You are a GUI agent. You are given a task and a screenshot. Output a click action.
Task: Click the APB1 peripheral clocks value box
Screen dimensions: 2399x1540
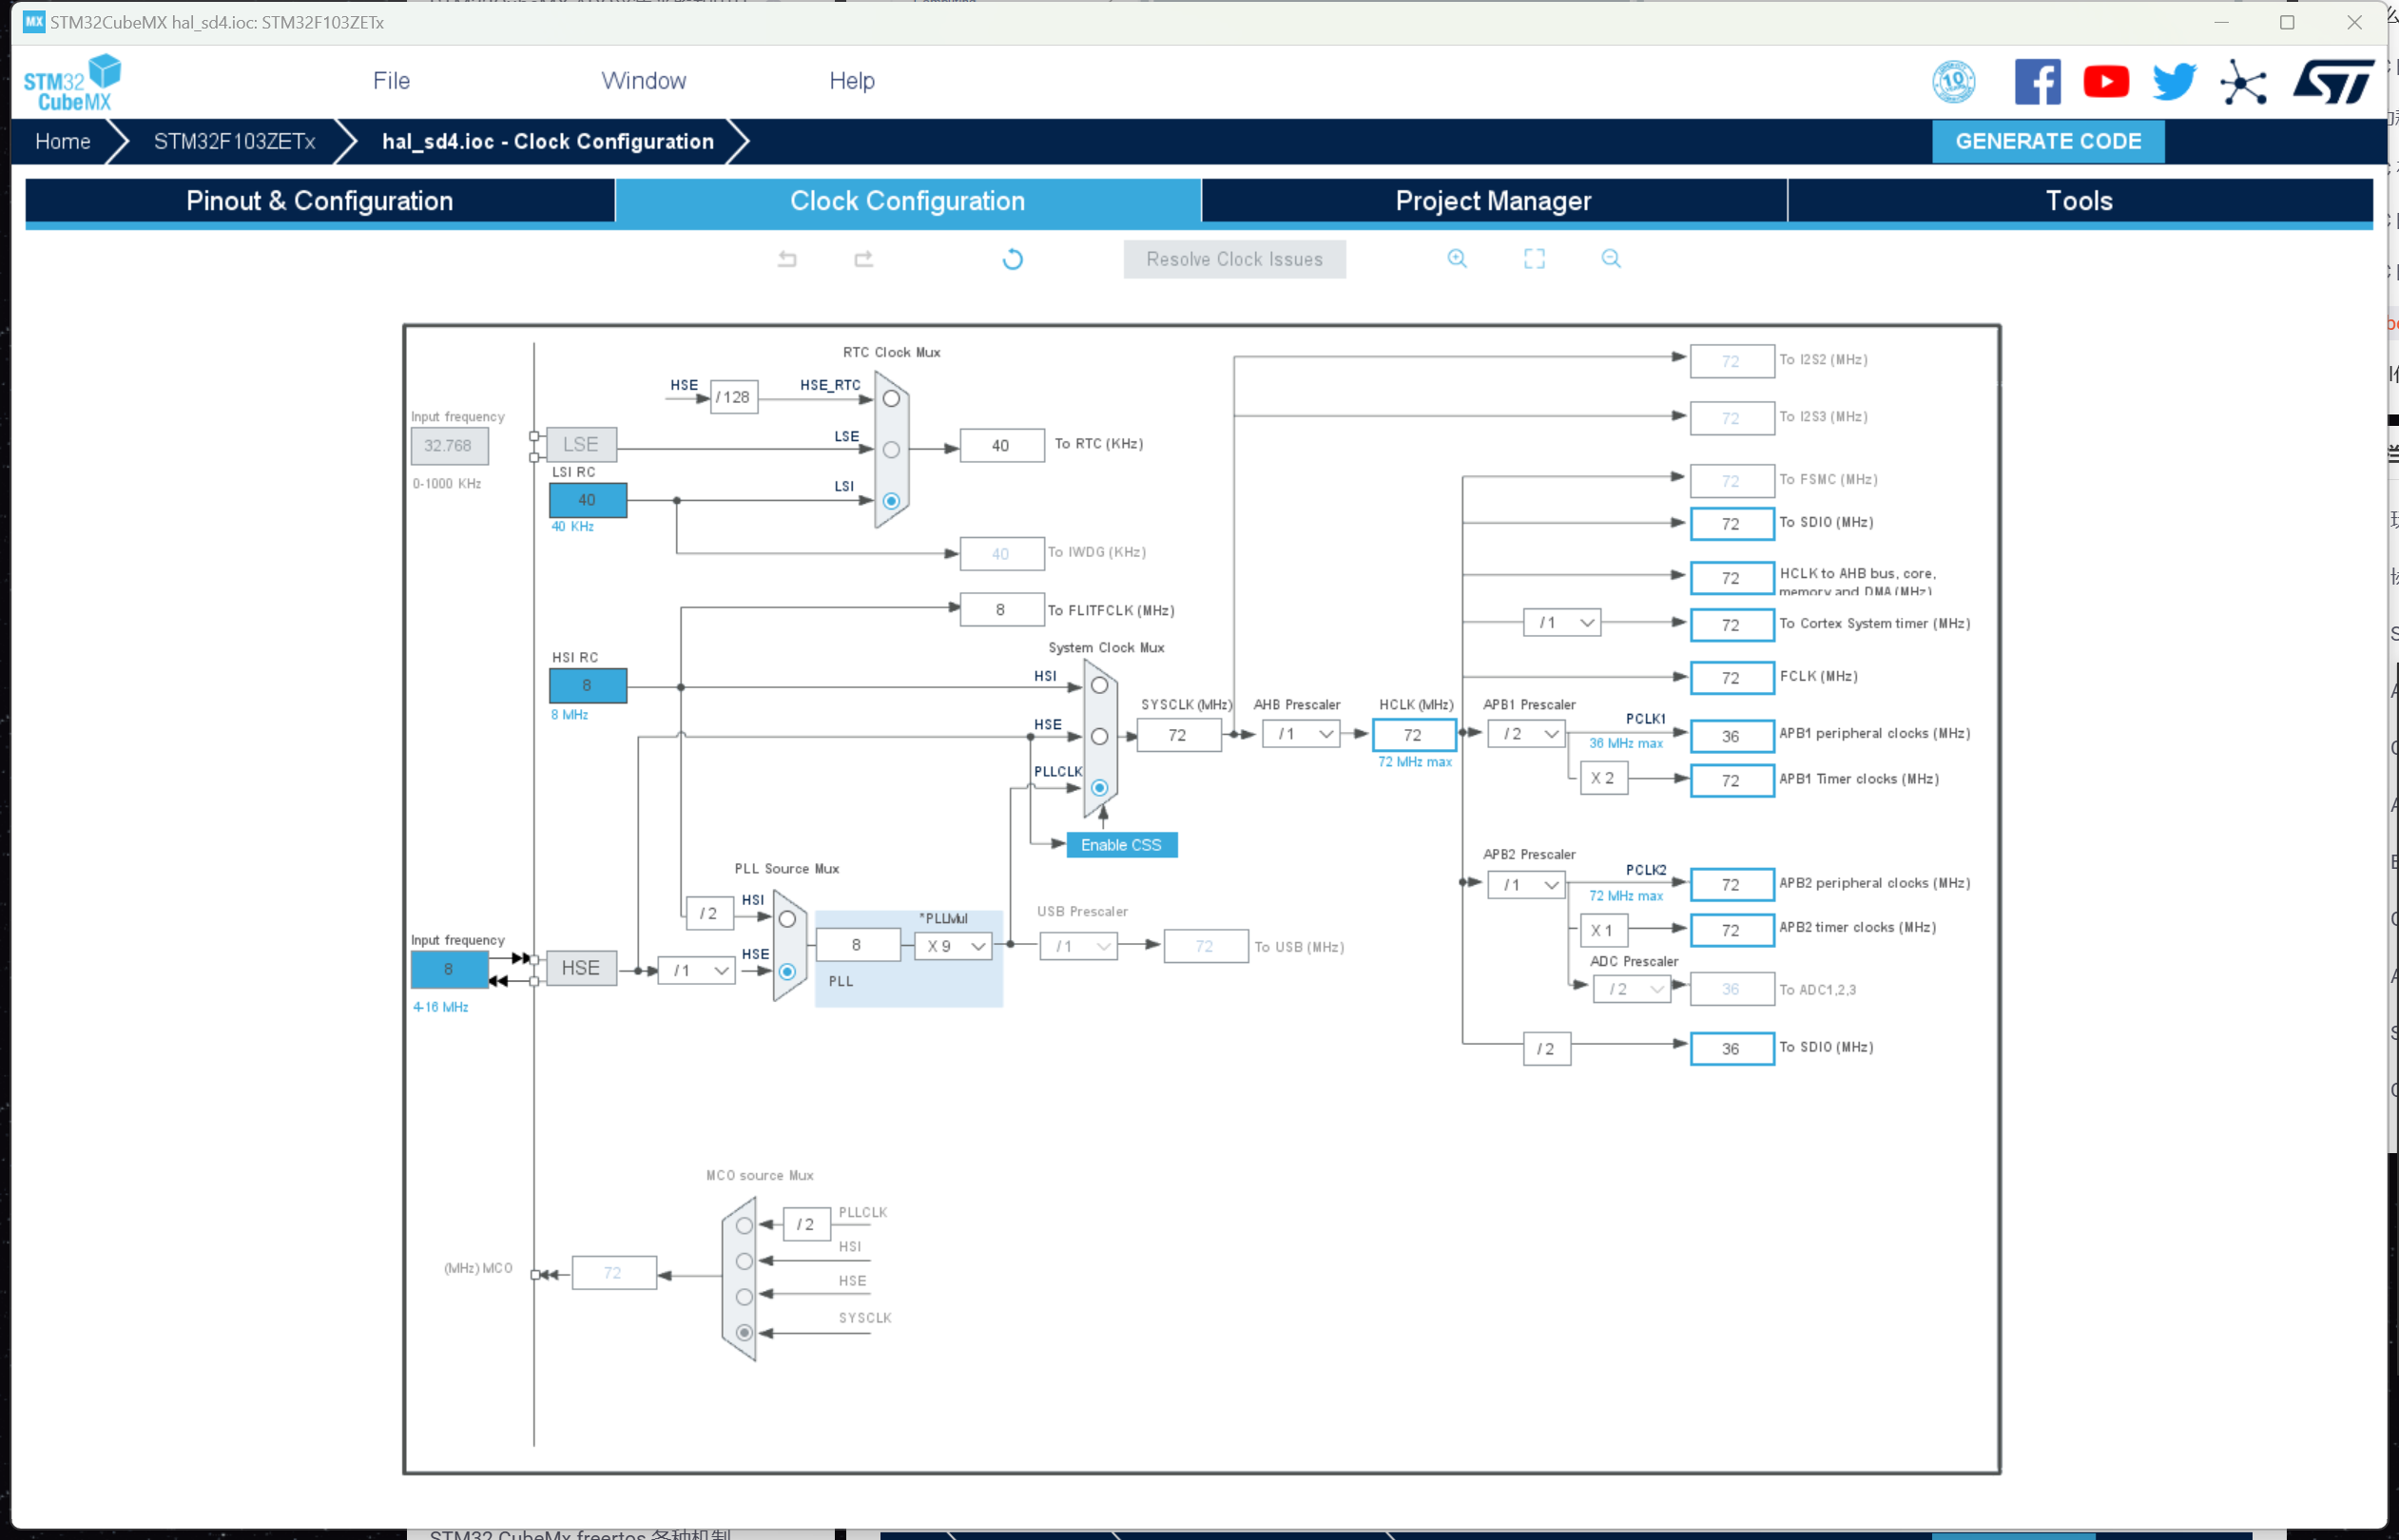coord(1732,736)
